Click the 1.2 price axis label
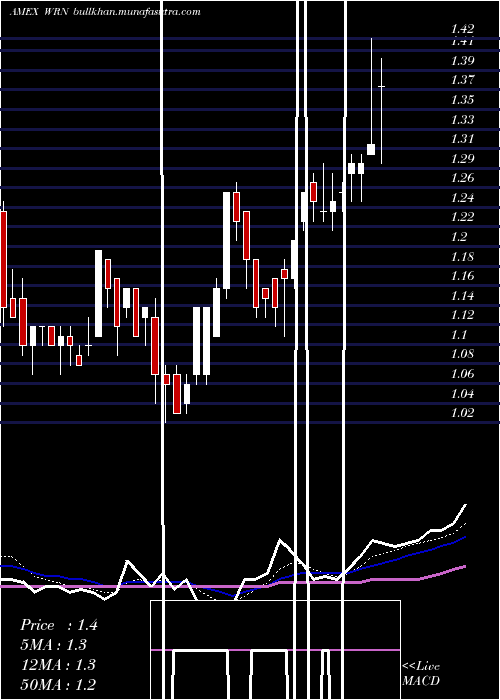The height and width of the screenshot is (700, 500). coord(459,237)
